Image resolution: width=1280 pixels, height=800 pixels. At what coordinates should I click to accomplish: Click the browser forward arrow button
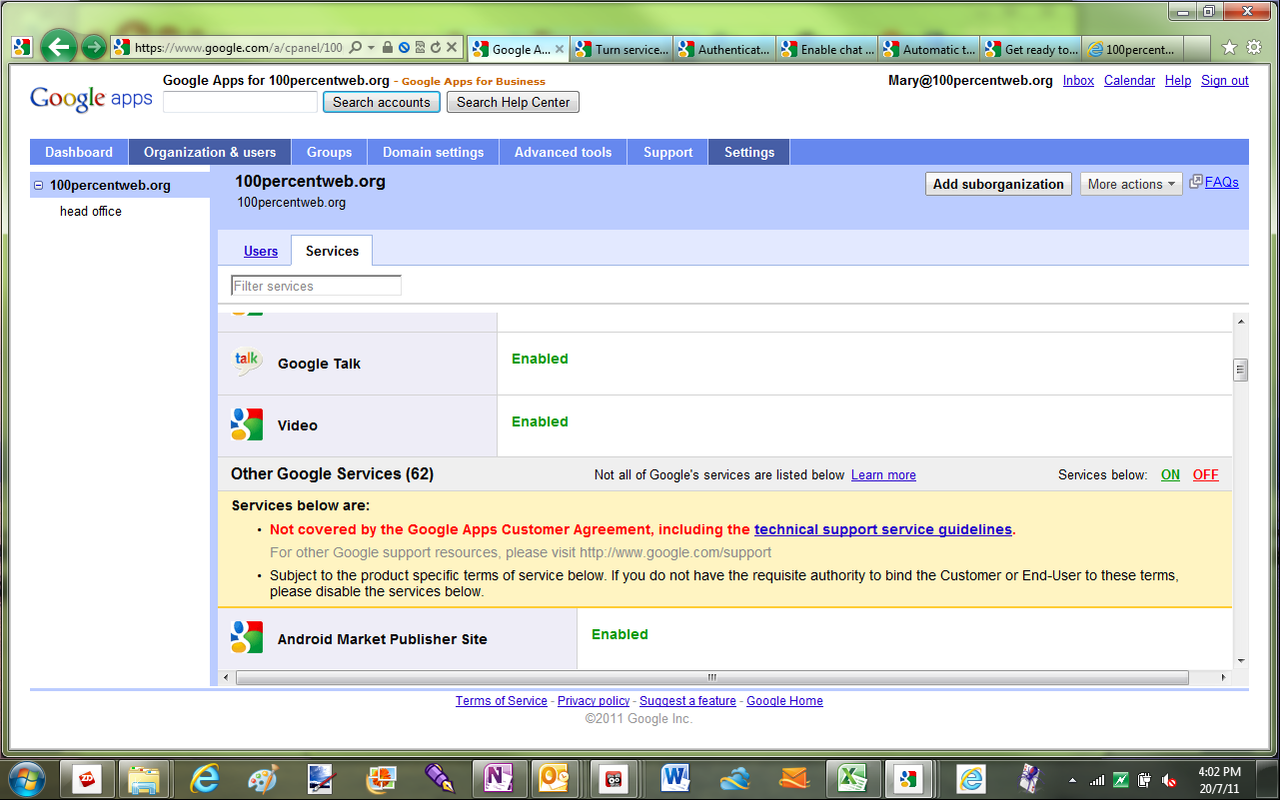[x=93, y=47]
